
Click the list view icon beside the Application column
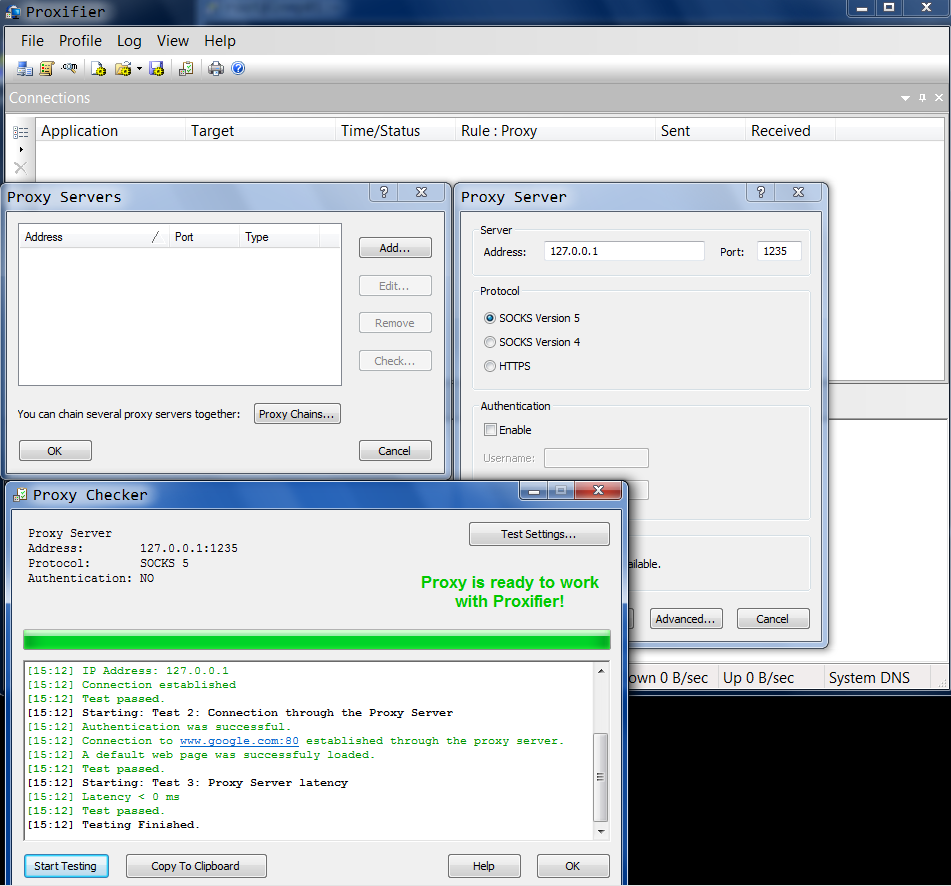21,132
